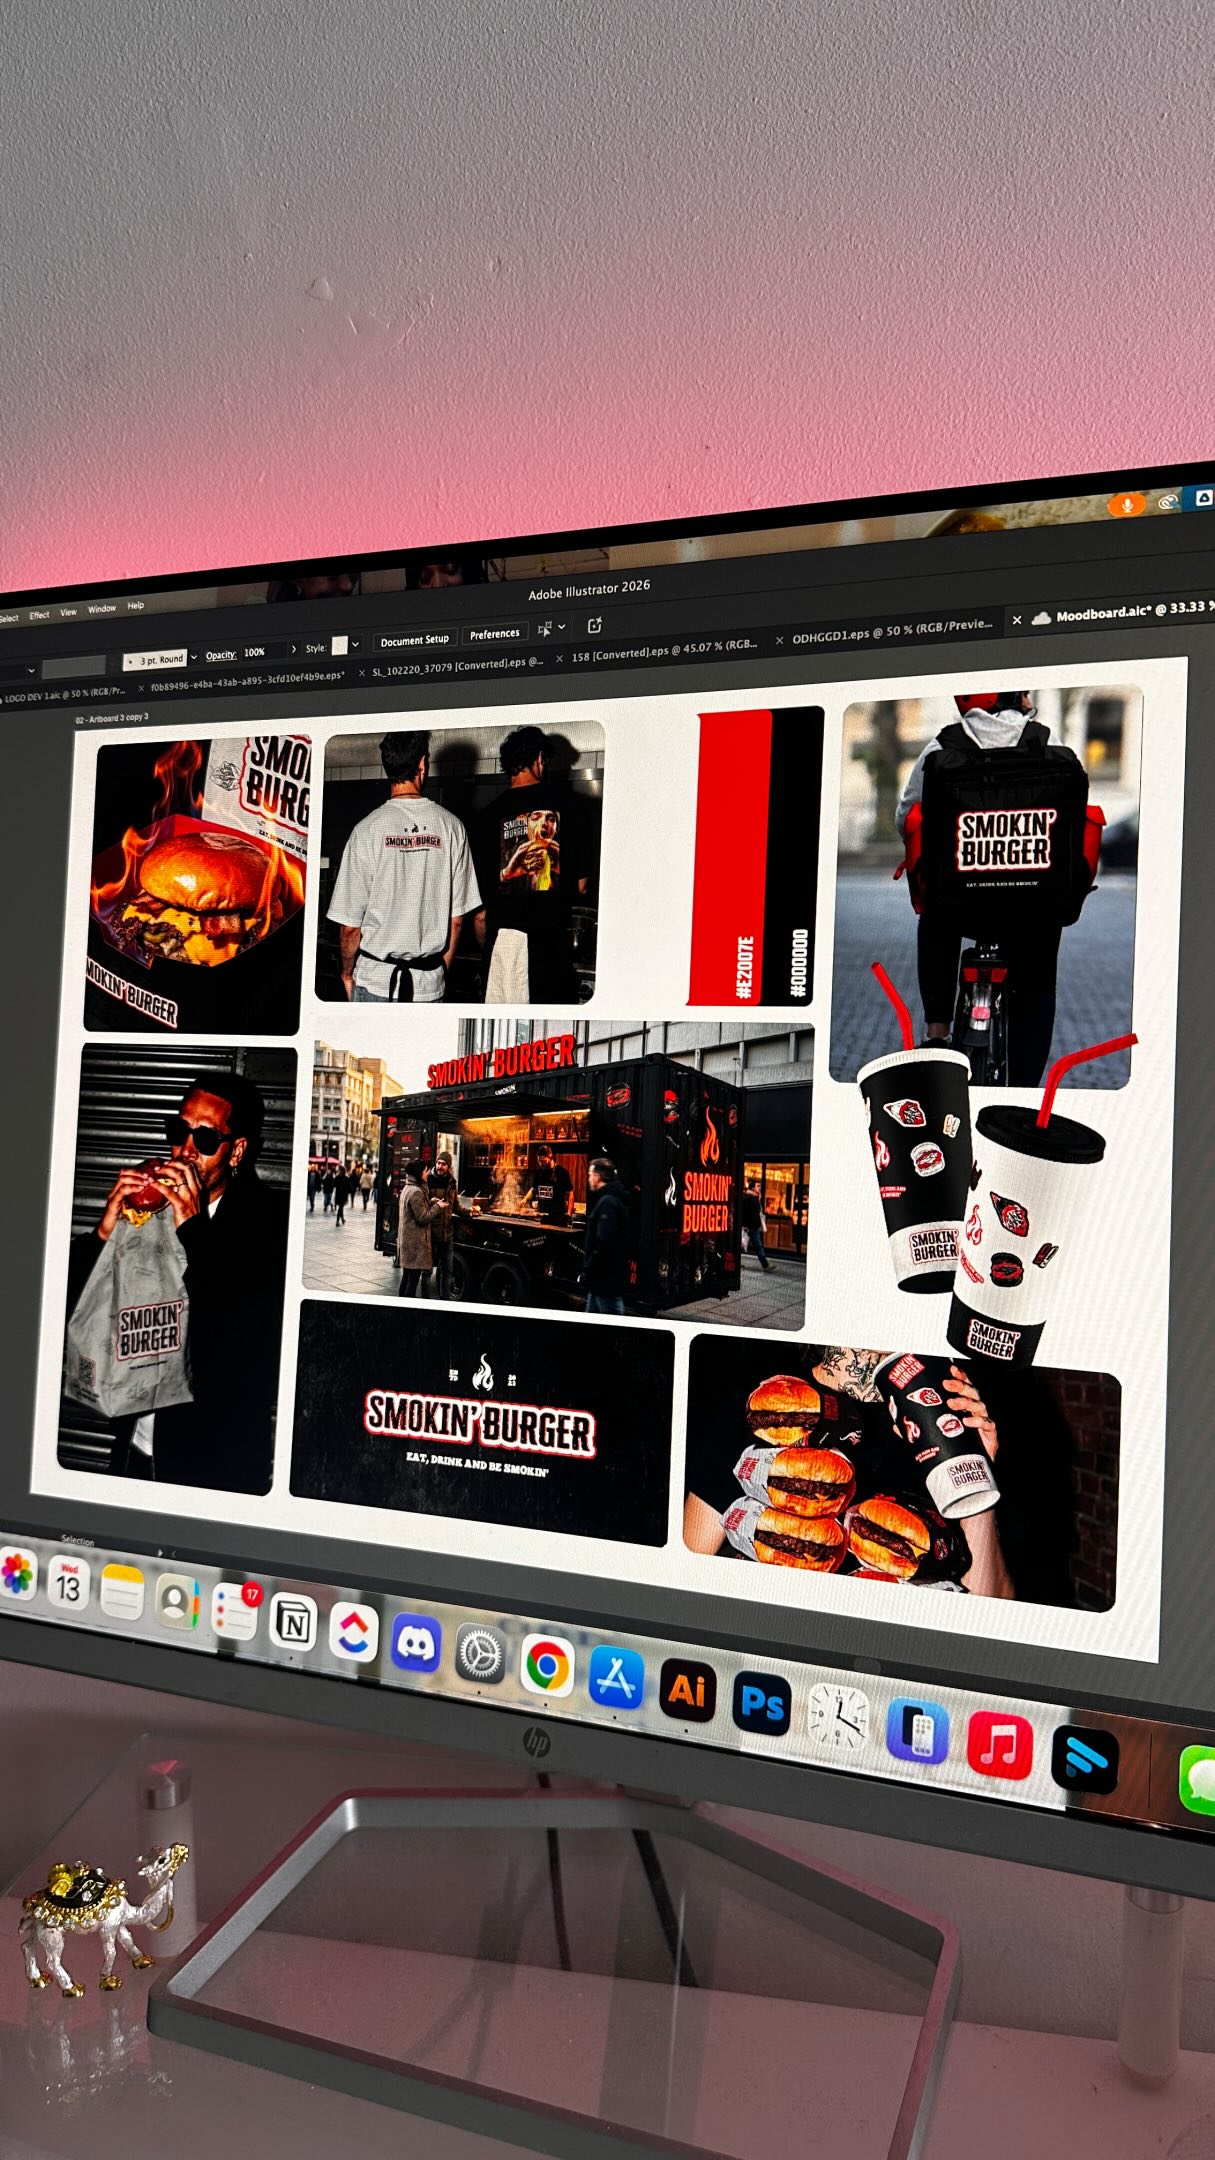Open the Opacity panel link

pyautogui.click(x=221, y=656)
